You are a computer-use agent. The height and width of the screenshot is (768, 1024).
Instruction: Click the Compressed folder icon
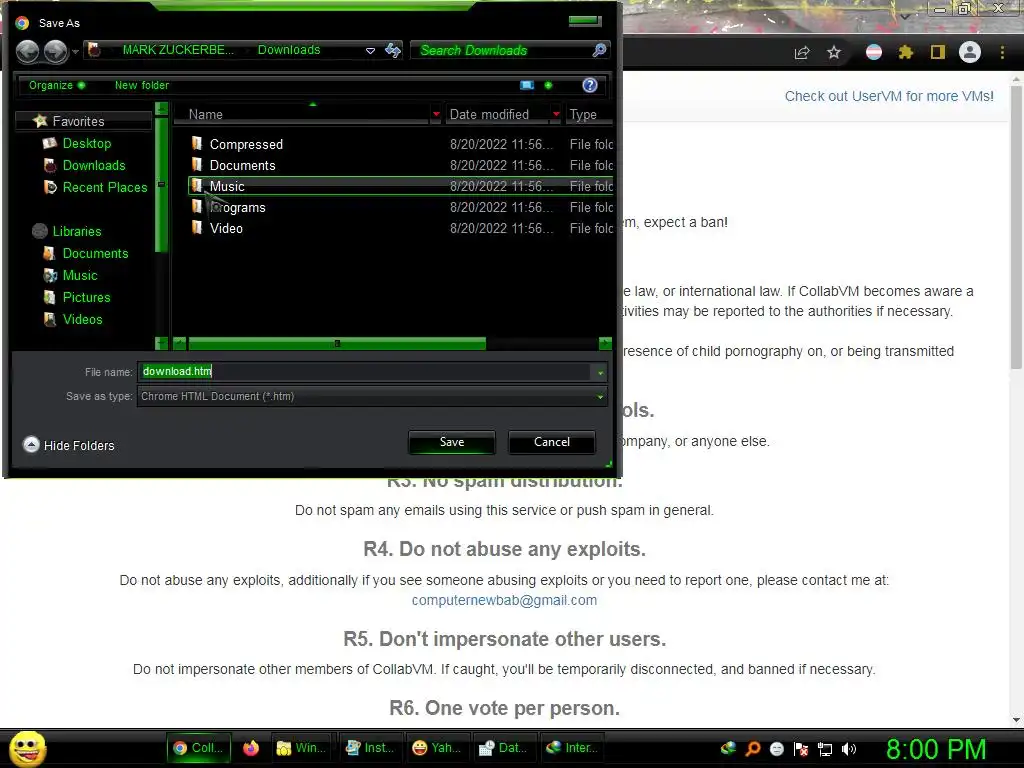(197, 143)
